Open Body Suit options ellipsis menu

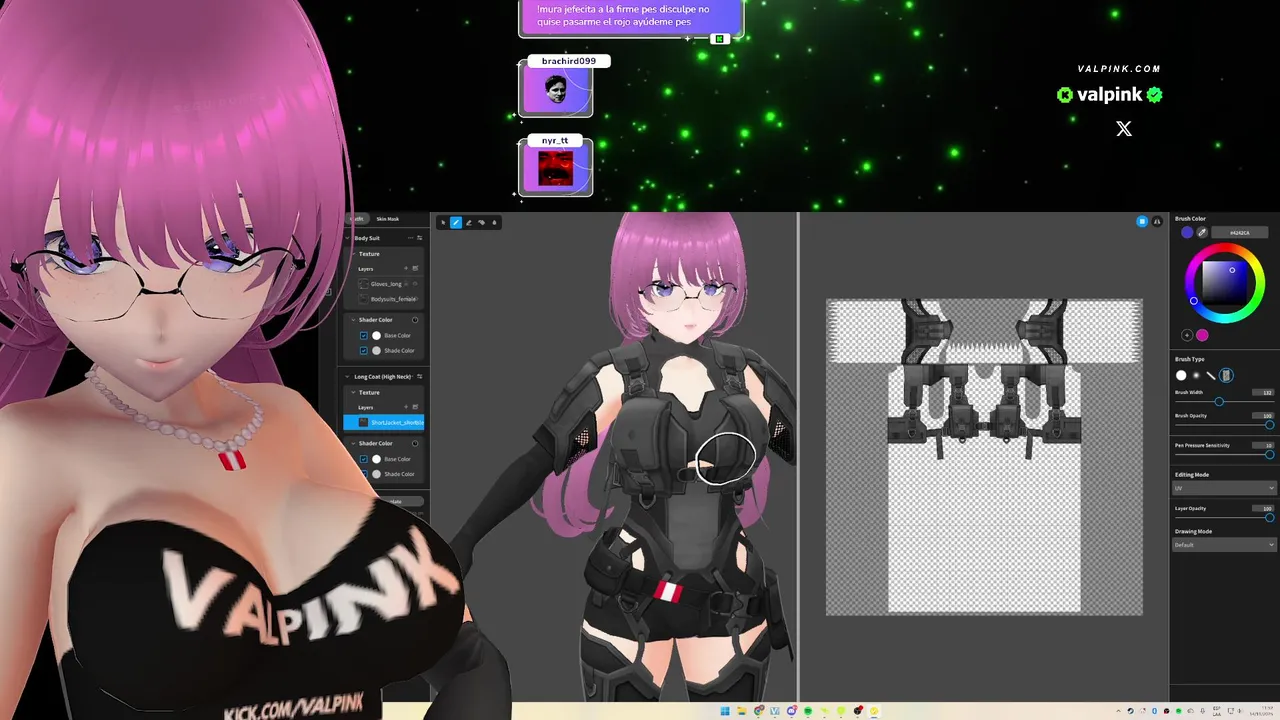[410, 238]
